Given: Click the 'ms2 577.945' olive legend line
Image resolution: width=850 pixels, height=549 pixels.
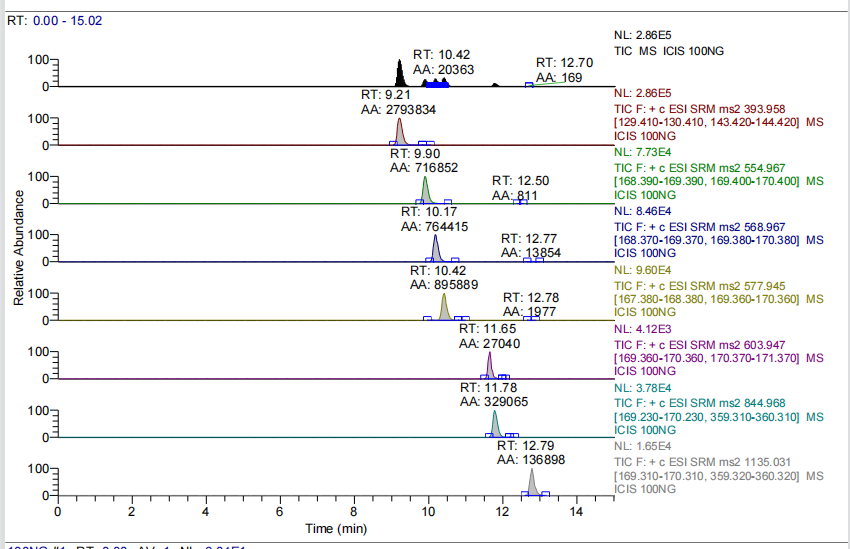Looking at the screenshot, I should (x=700, y=286).
